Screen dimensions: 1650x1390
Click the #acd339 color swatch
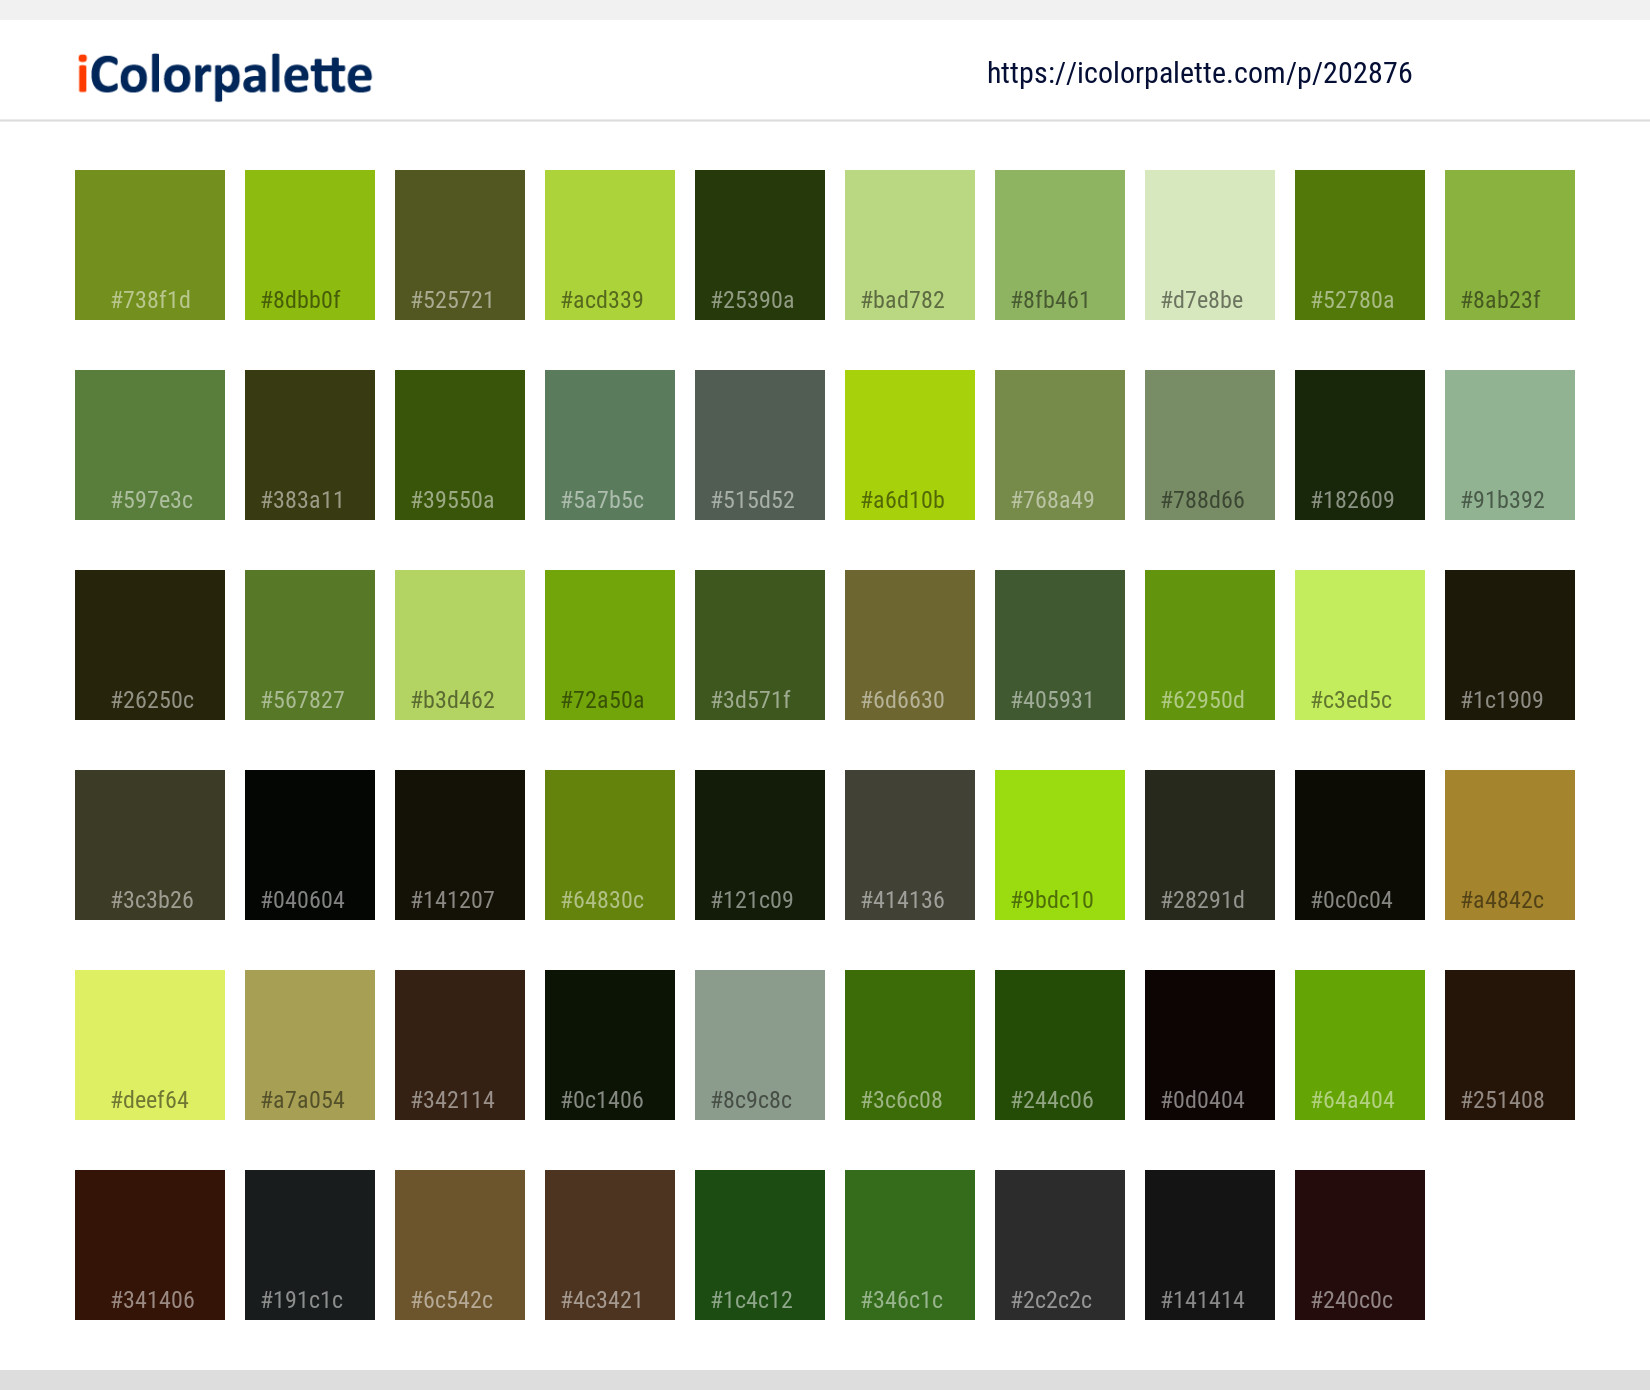[610, 245]
